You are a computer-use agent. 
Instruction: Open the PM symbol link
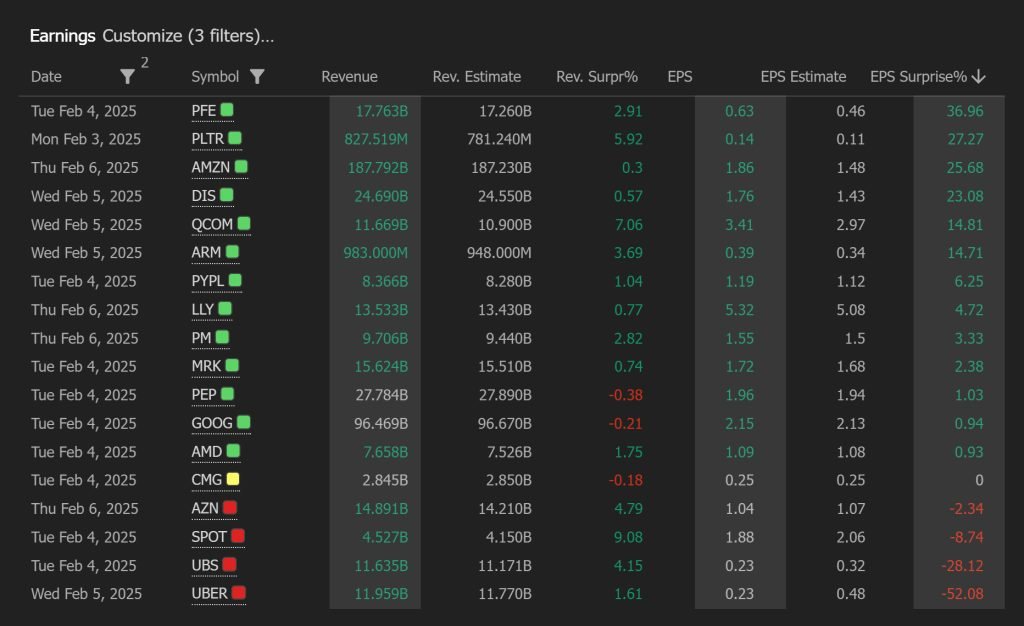[x=201, y=338]
